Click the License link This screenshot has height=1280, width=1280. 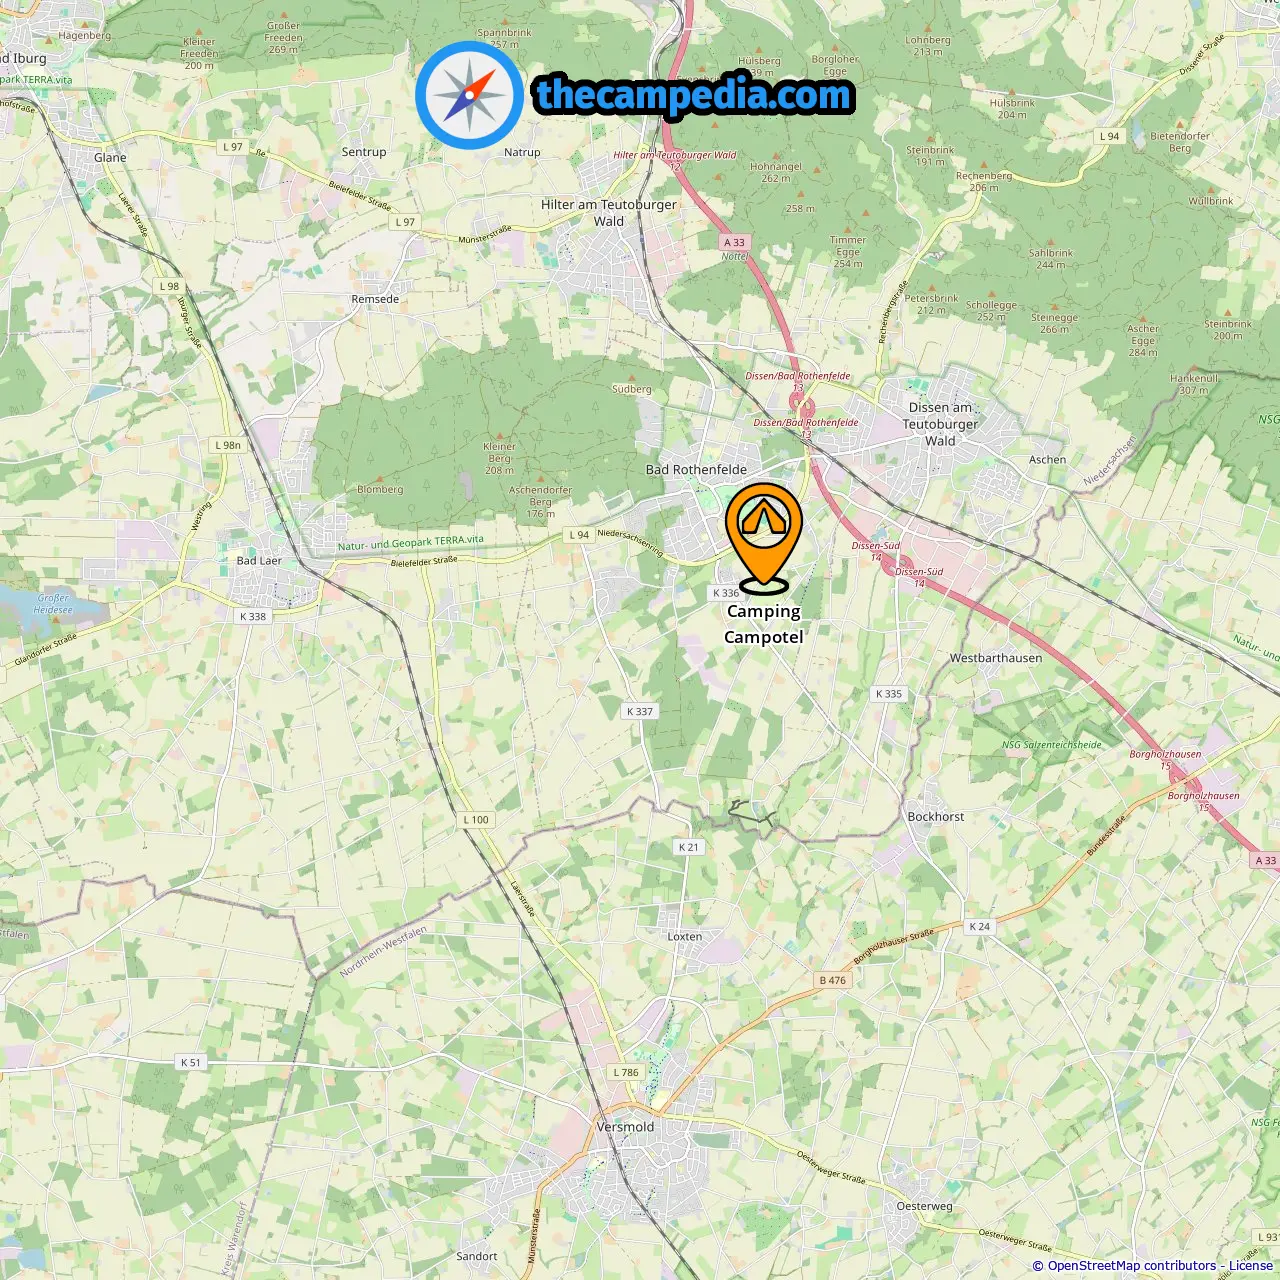[1251, 1266]
